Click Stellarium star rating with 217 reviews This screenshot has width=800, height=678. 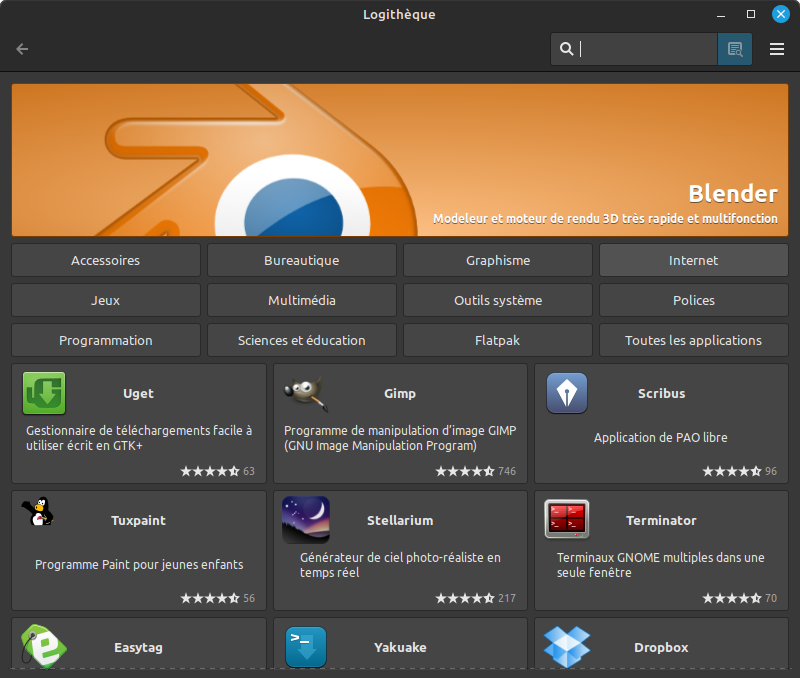point(476,598)
